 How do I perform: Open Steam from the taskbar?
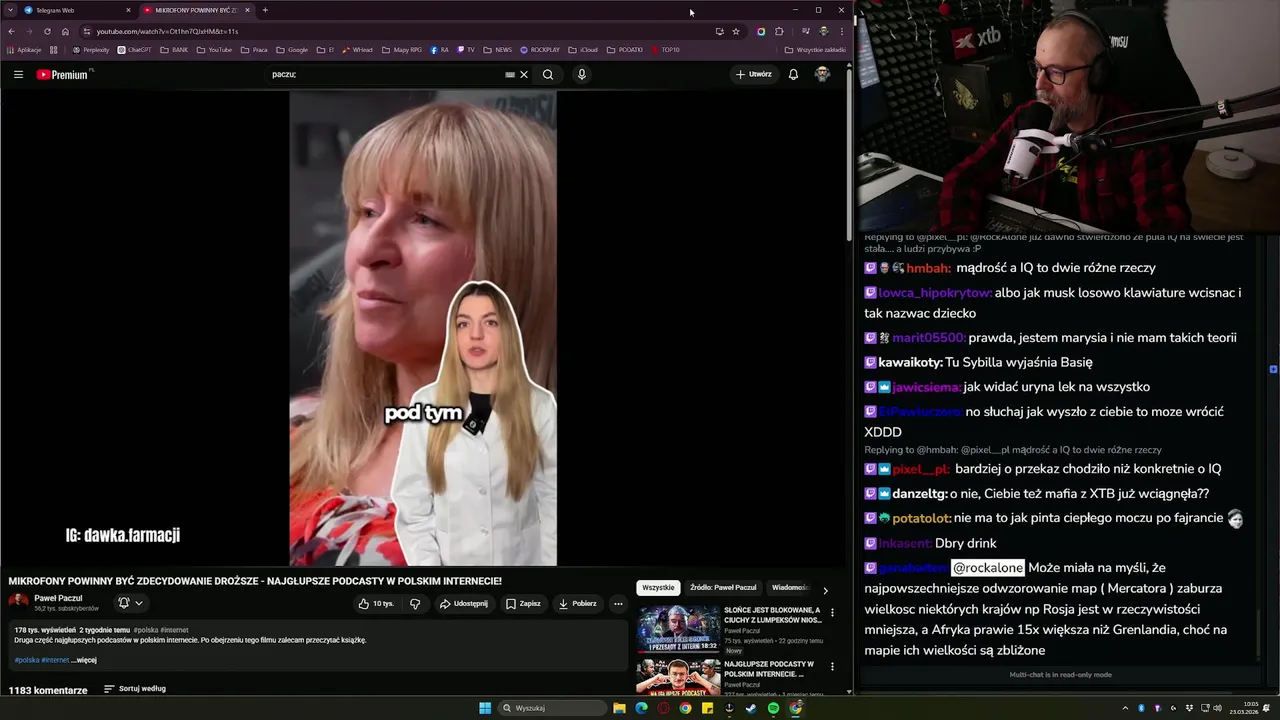tap(751, 708)
